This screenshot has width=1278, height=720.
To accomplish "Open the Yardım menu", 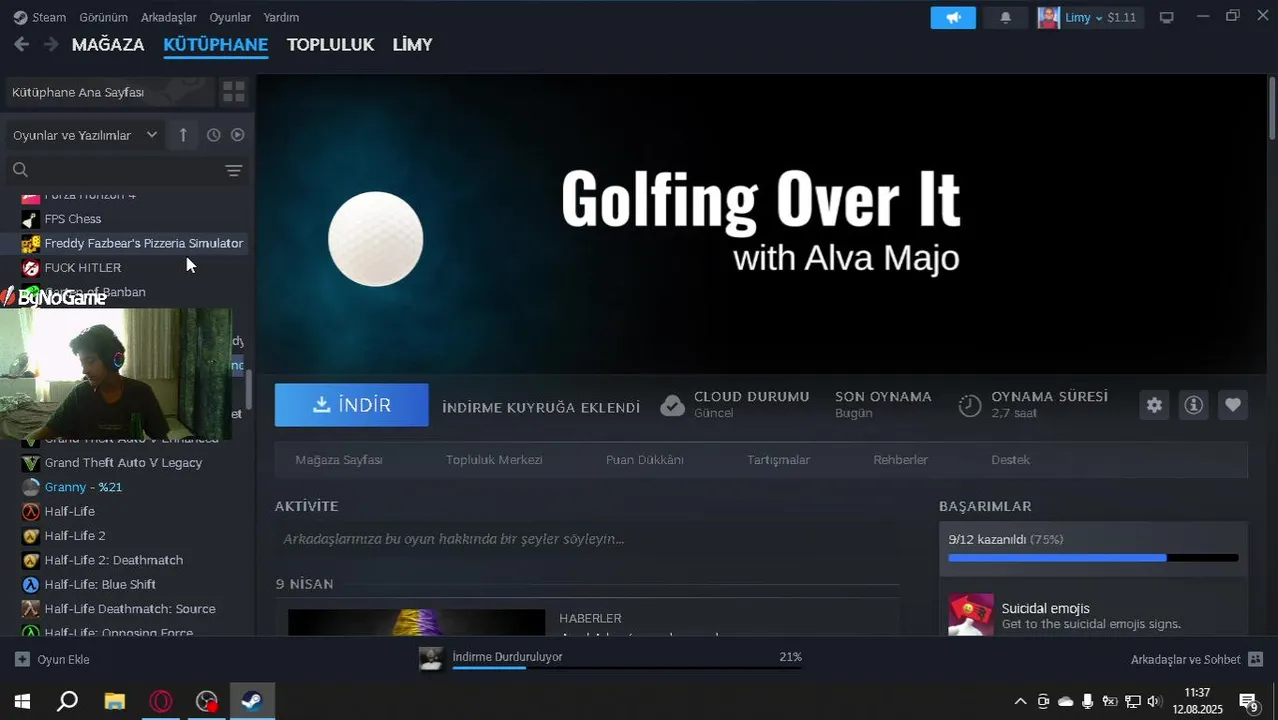I will 281,17.
